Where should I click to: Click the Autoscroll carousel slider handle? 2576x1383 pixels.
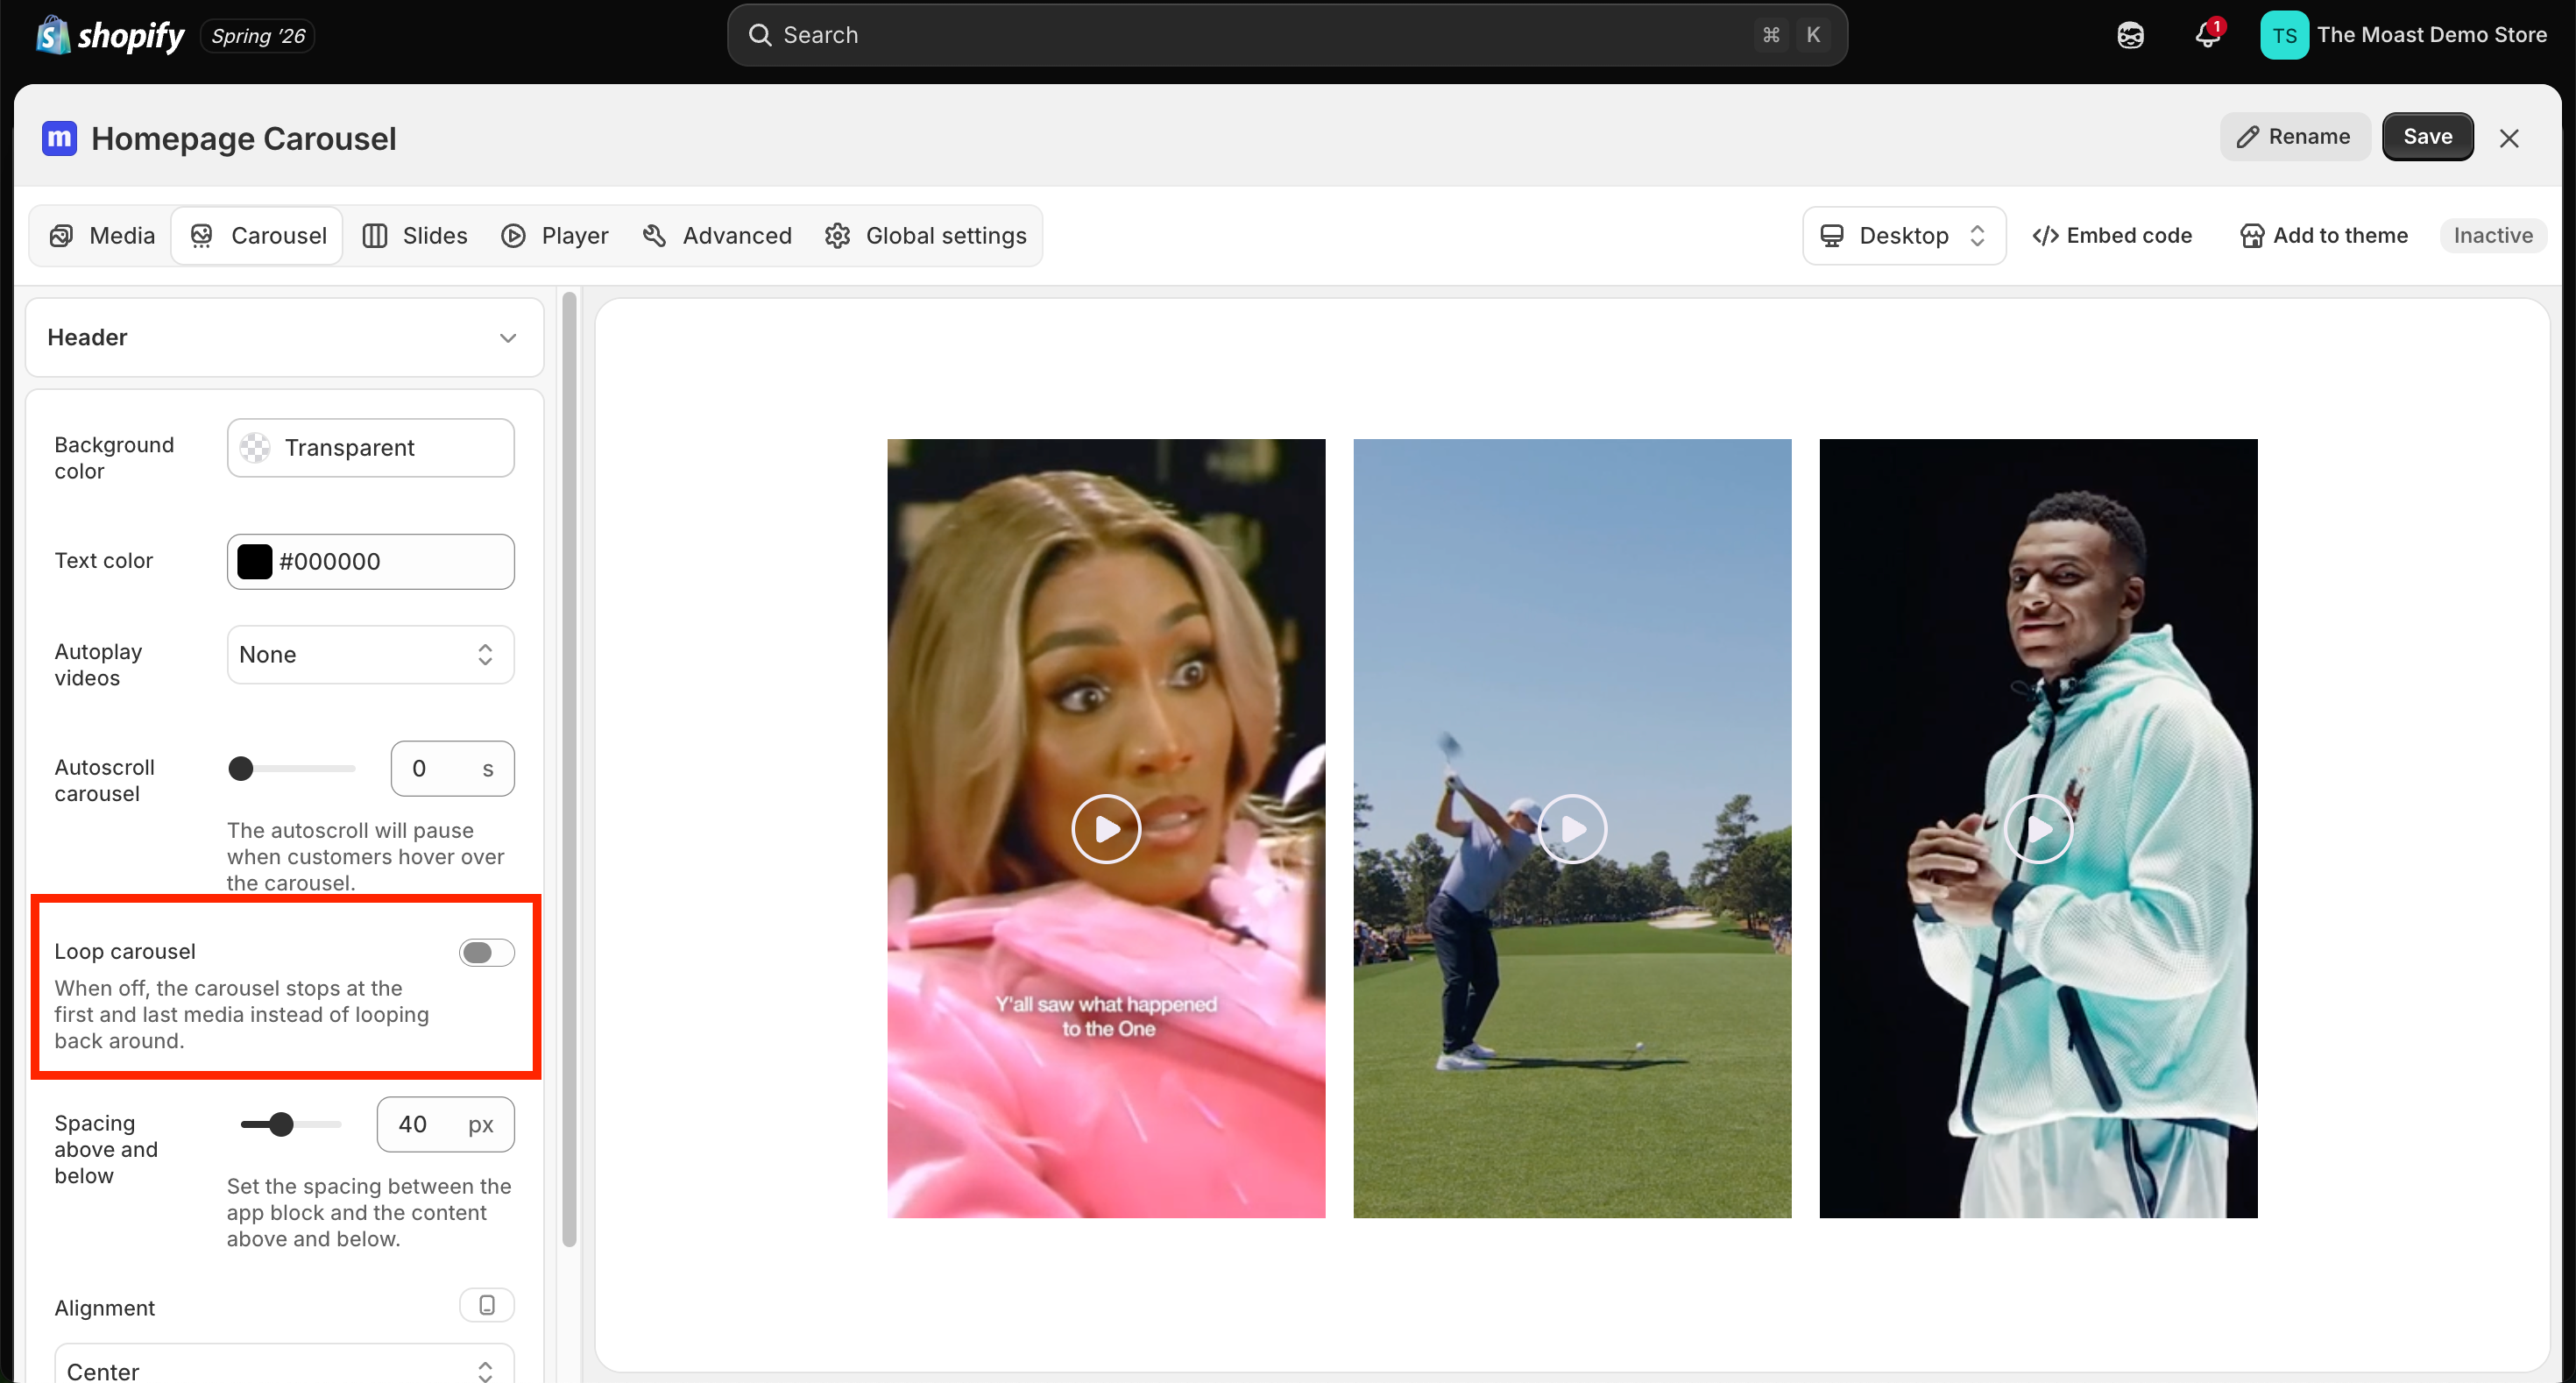click(x=241, y=768)
